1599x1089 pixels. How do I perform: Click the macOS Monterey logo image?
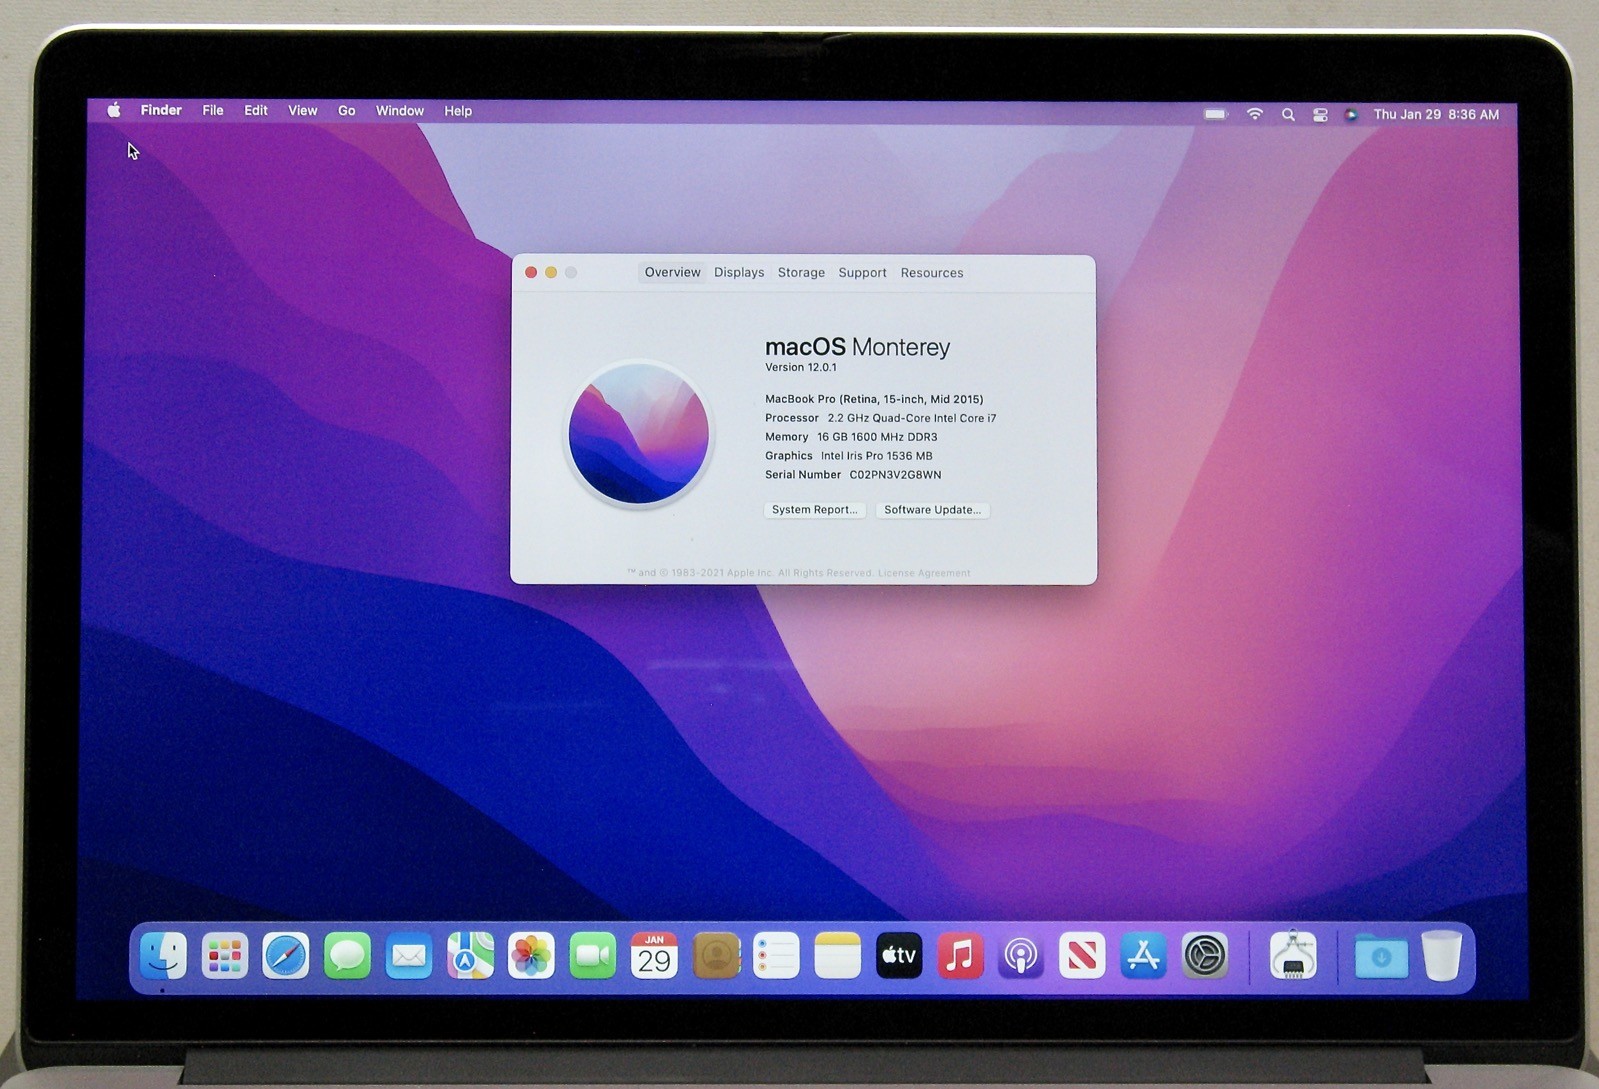pyautogui.click(x=639, y=434)
